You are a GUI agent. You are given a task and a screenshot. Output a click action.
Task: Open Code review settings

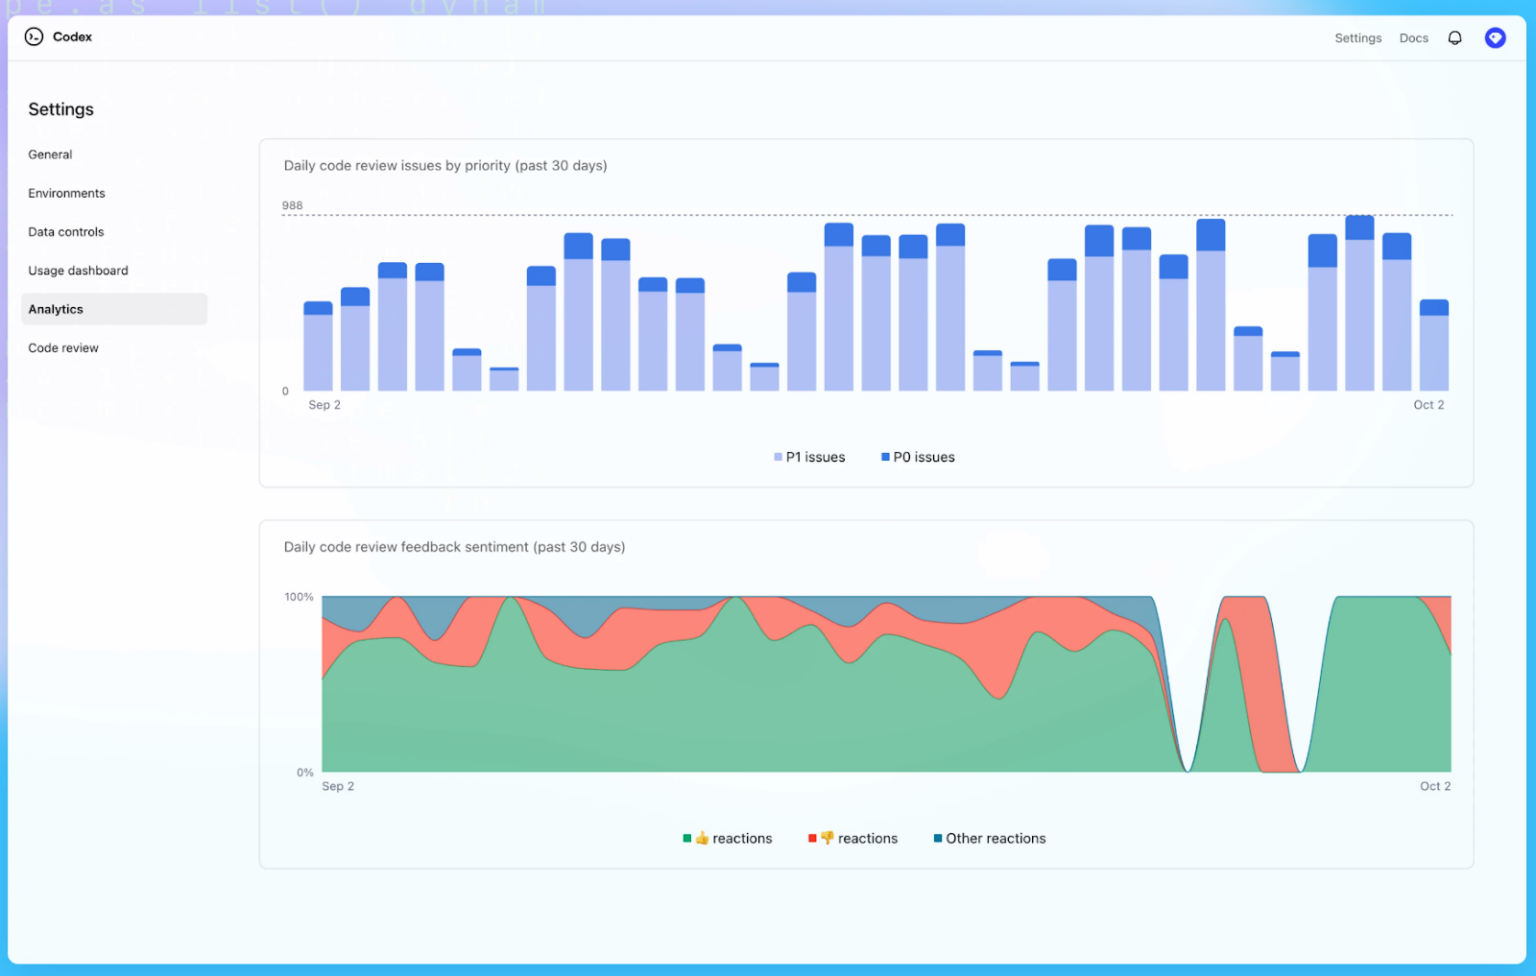pyautogui.click(x=63, y=348)
